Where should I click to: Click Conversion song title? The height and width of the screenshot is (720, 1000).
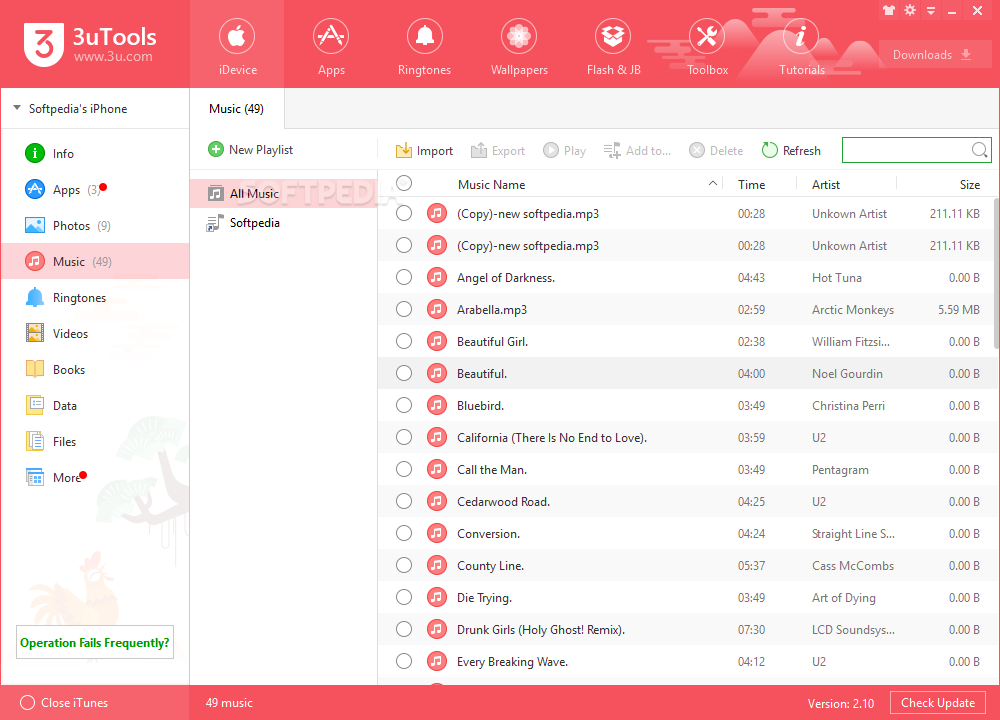coord(489,534)
